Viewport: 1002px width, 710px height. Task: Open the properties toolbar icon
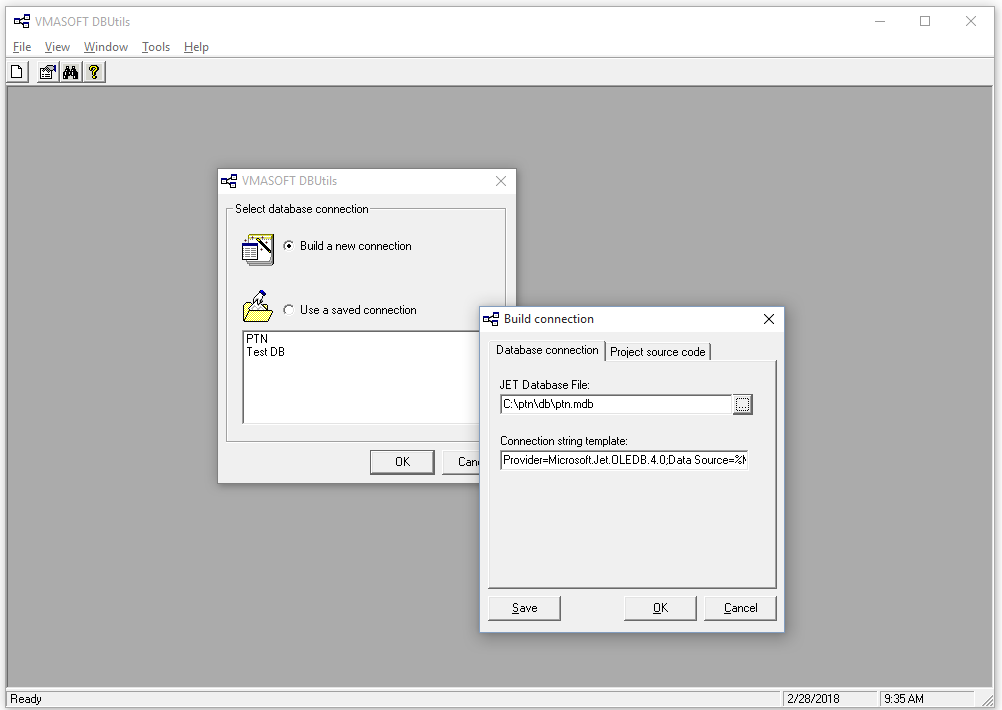(x=47, y=72)
